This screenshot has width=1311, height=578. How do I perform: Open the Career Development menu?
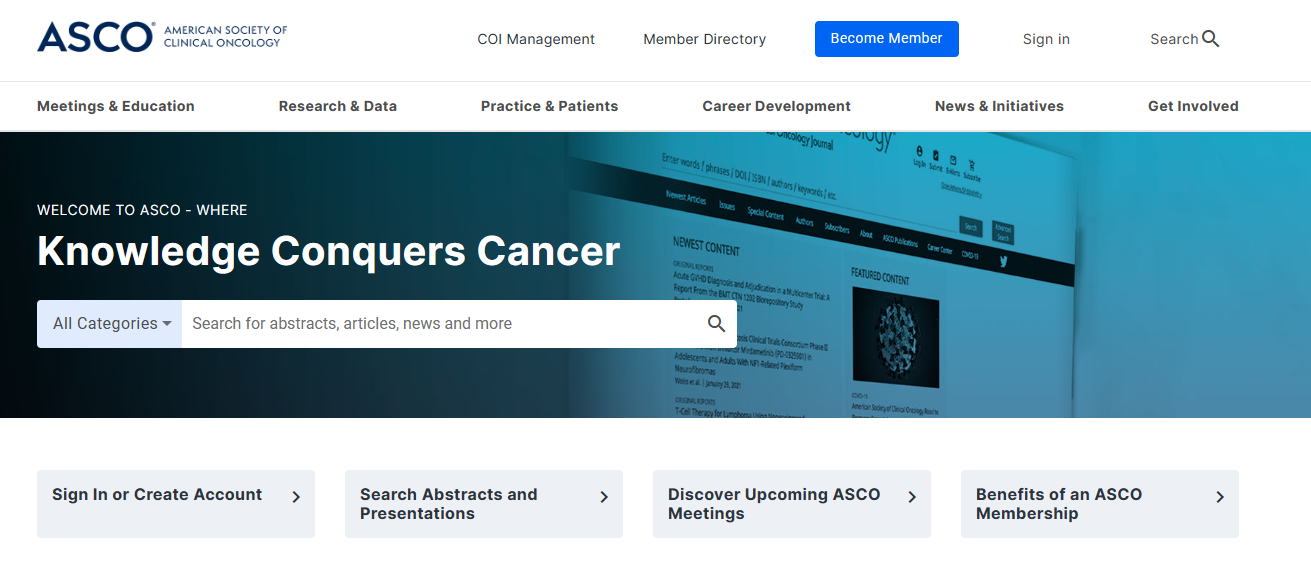click(x=777, y=106)
